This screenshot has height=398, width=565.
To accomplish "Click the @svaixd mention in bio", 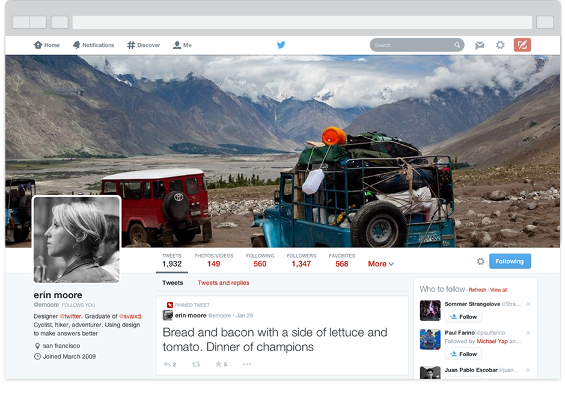I will [130, 316].
